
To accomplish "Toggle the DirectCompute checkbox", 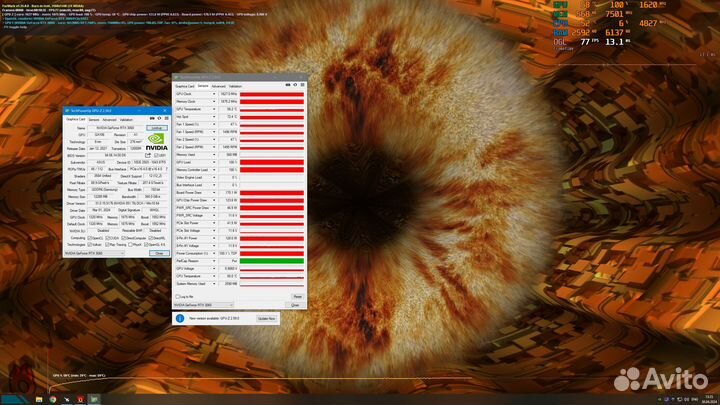I will (x=124, y=238).
